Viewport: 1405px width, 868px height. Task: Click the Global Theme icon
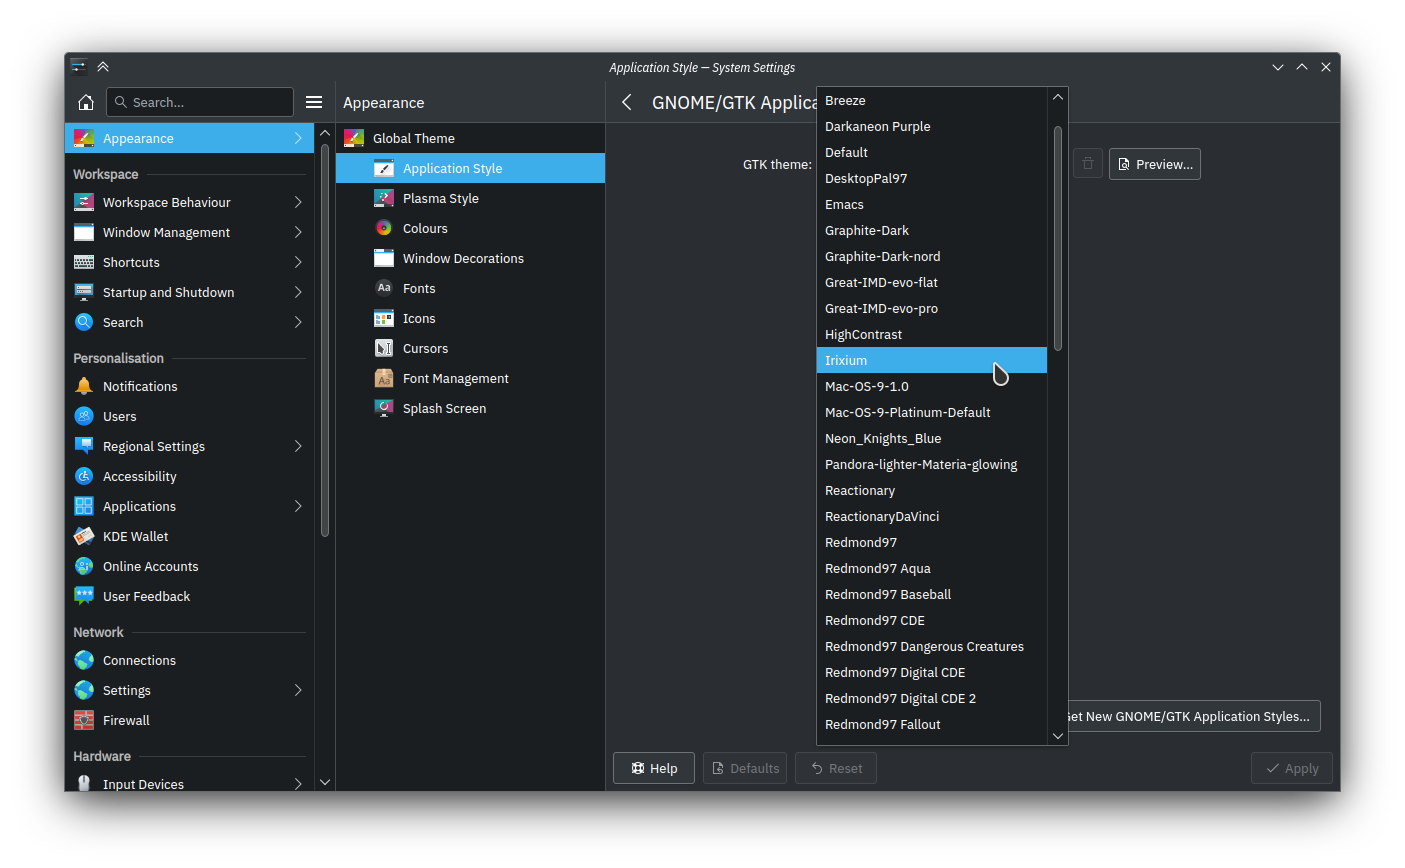(354, 138)
